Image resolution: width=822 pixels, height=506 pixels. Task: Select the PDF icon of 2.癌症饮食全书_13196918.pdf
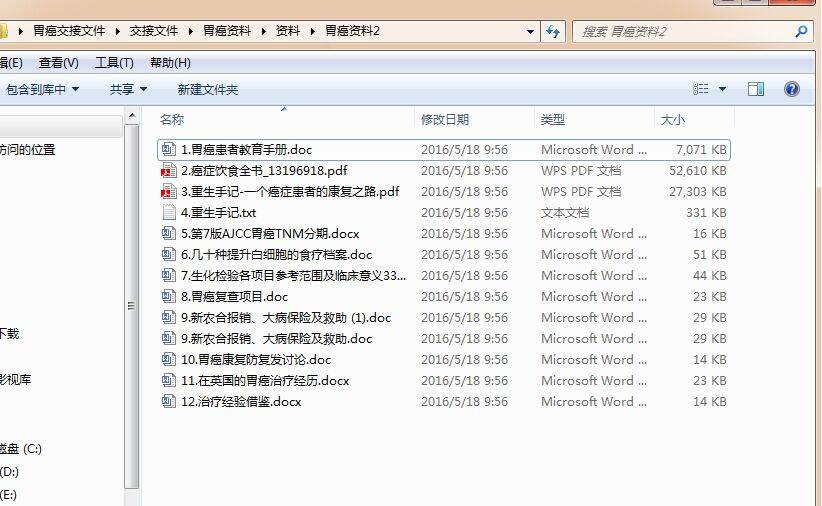click(x=168, y=170)
